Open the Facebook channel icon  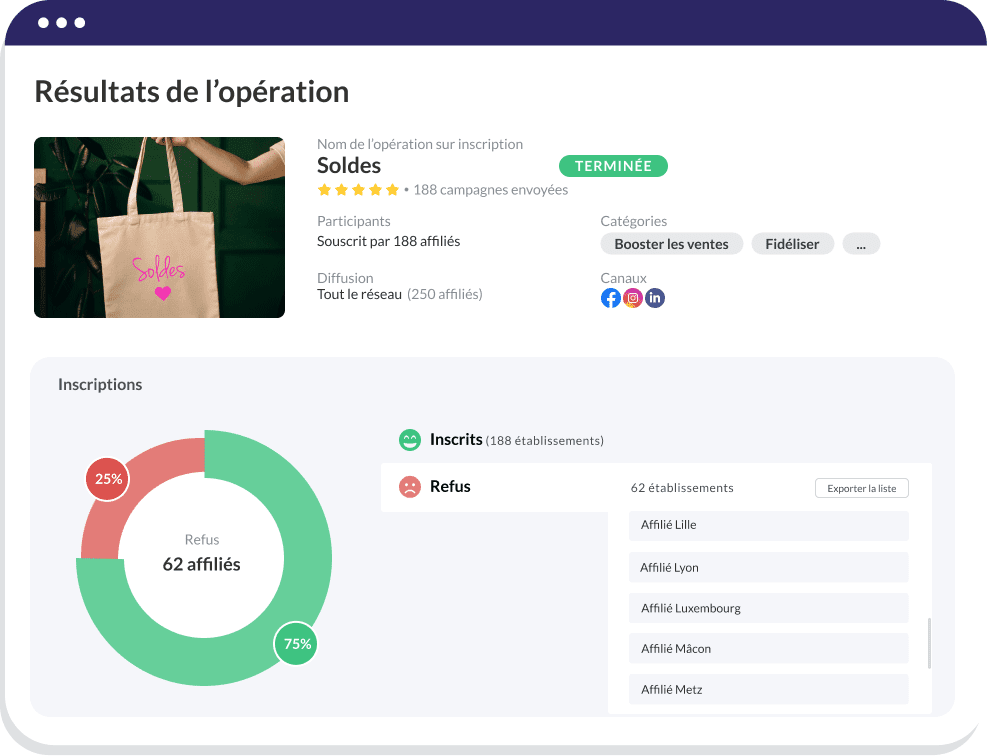tap(610, 297)
